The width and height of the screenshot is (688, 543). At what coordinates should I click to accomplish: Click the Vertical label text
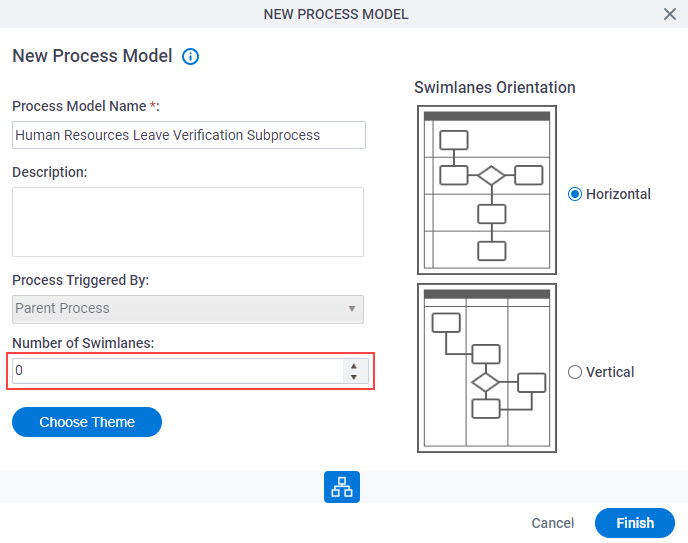(x=610, y=372)
